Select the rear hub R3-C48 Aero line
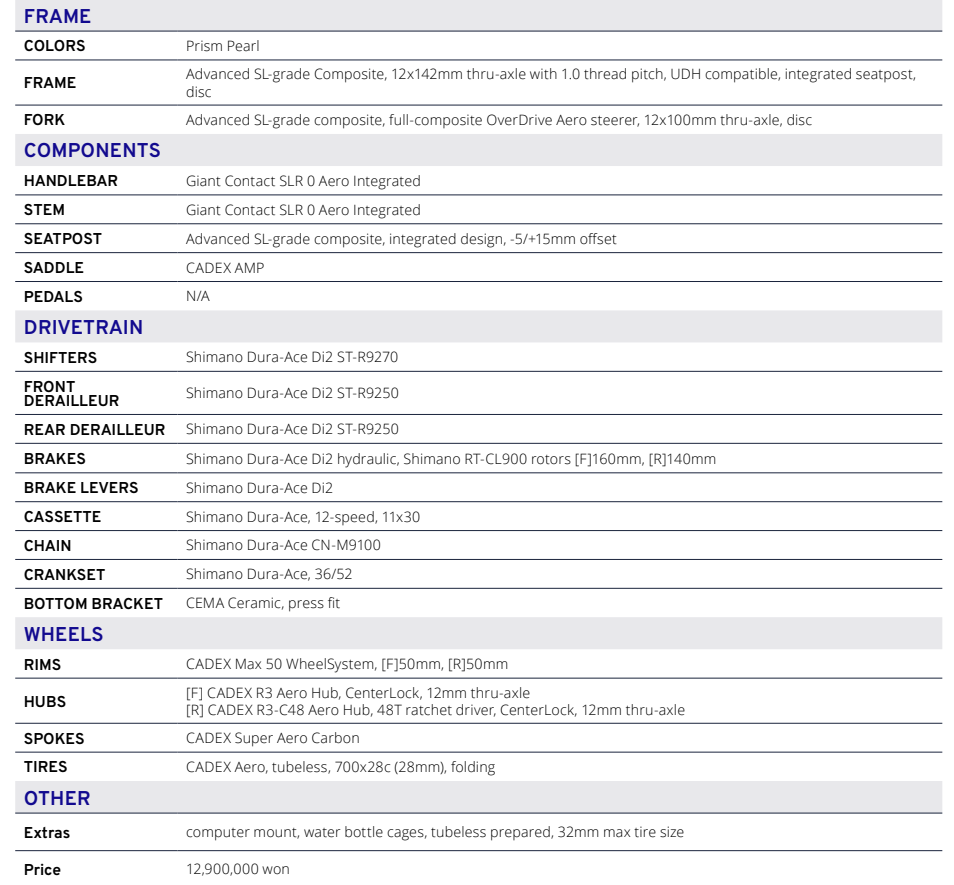954x885 pixels. 436,710
